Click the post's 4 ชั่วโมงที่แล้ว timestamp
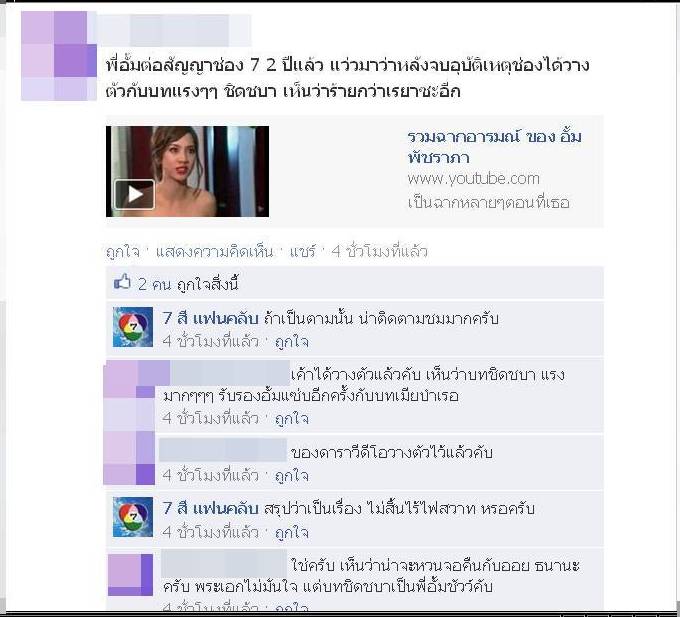The width and height of the screenshot is (680, 617). click(379, 251)
